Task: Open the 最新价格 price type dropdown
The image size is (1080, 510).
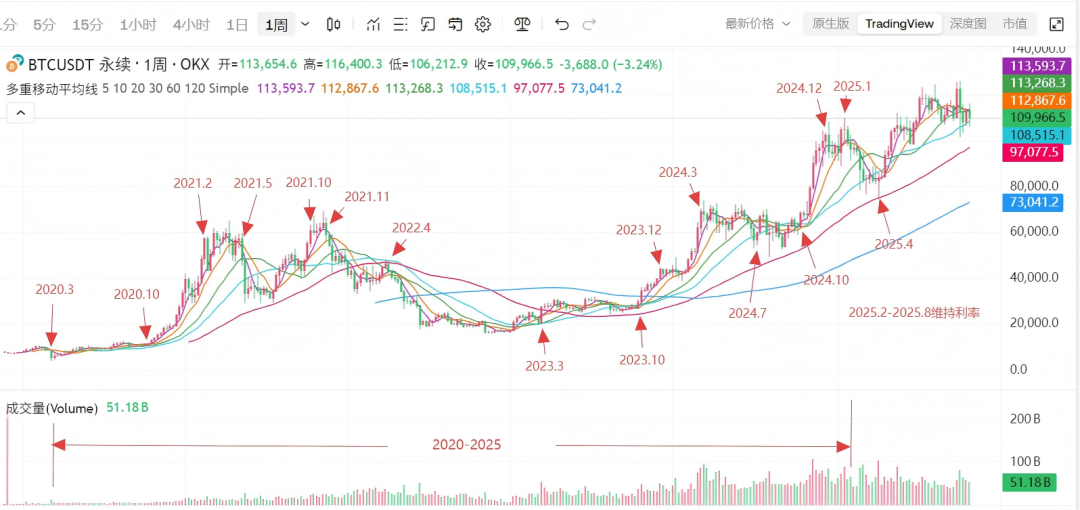Action: point(757,23)
